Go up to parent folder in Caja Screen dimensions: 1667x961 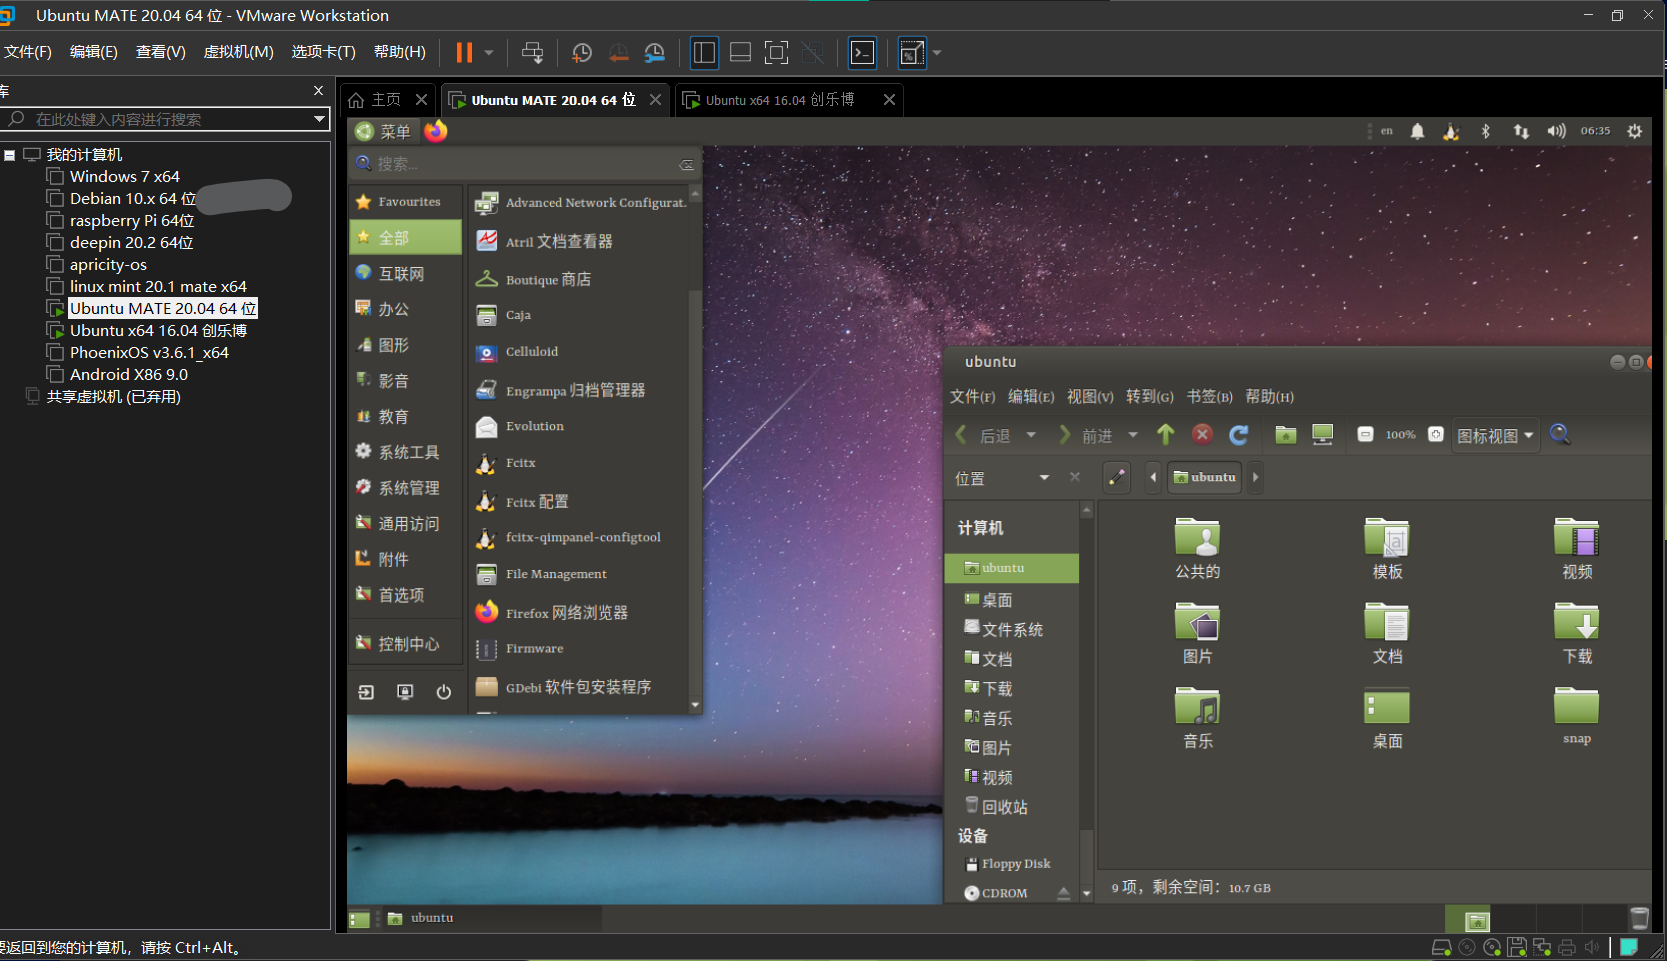pyautogui.click(x=1166, y=435)
